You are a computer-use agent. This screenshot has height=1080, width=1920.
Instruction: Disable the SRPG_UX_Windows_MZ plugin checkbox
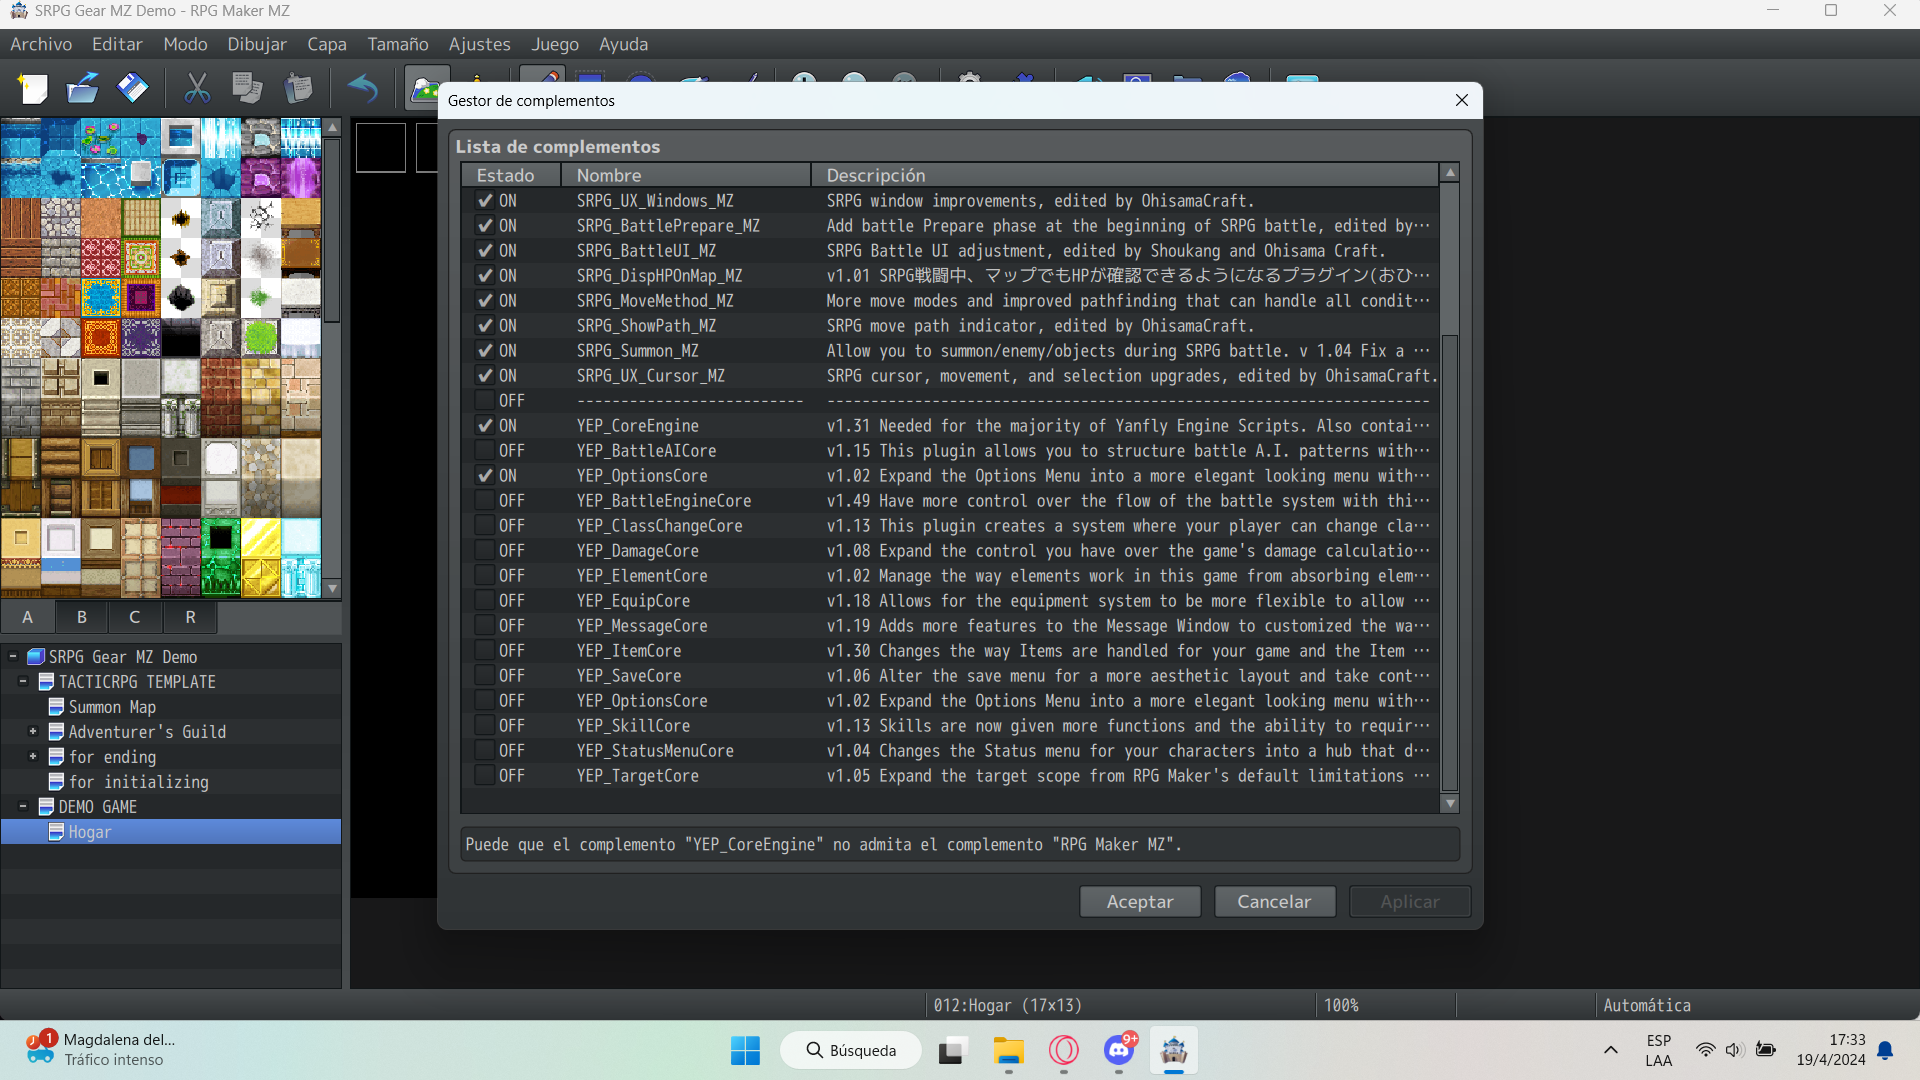(x=485, y=201)
